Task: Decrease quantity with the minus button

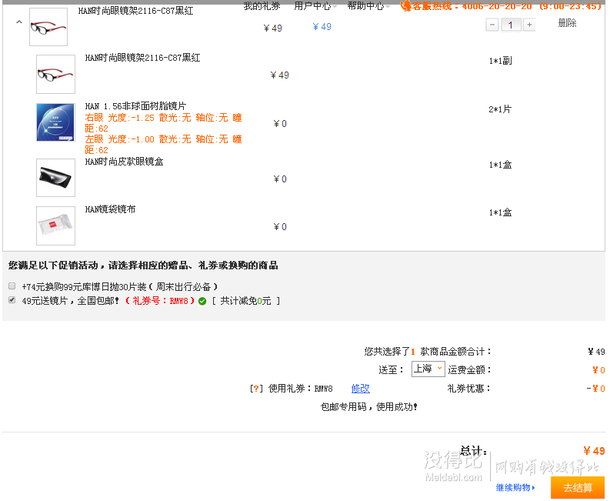Action: (x=491, y=24)
